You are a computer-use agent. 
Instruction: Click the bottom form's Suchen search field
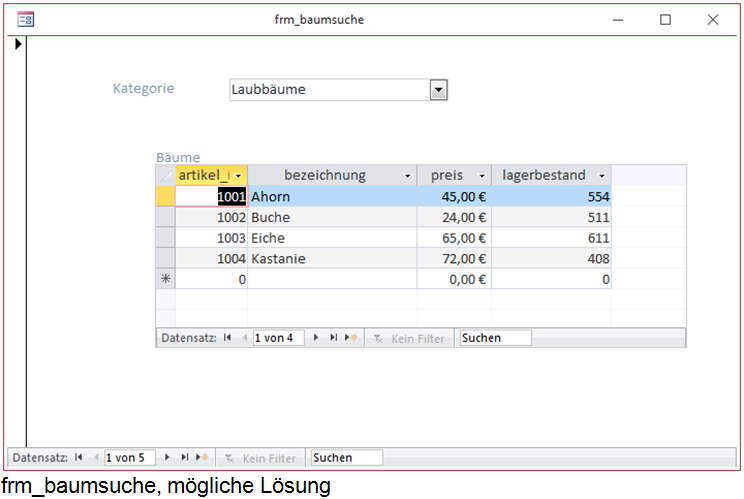(x=346, y=457)
